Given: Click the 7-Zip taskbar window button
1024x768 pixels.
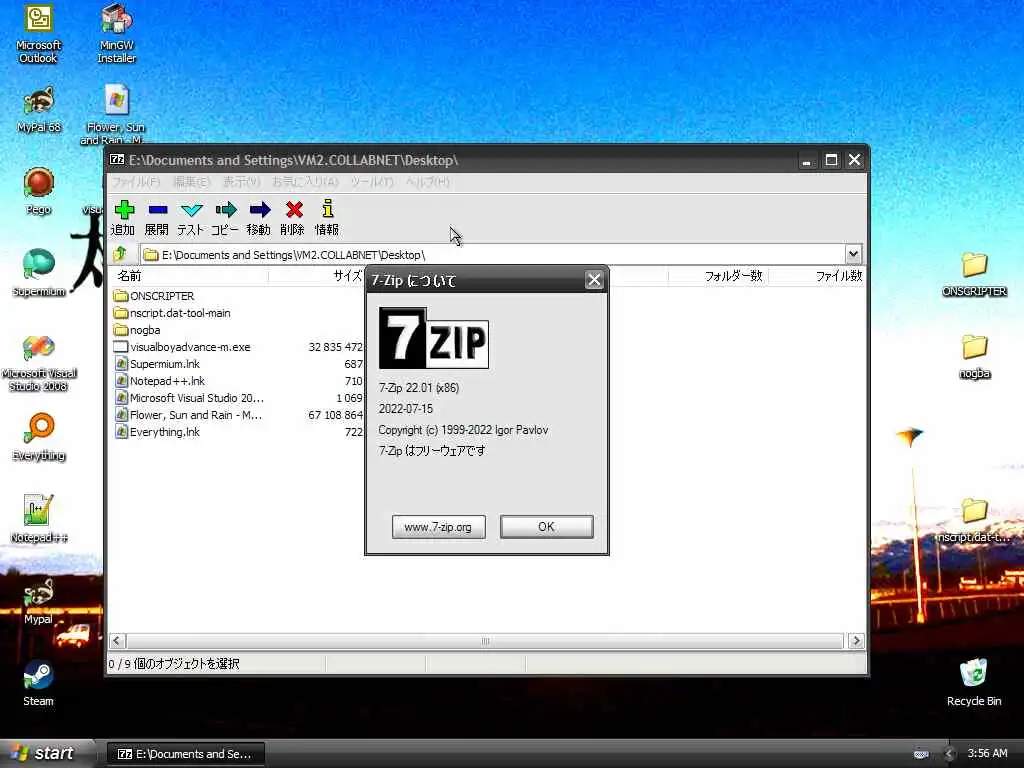Looking at the screenshot, I should 185,754.
